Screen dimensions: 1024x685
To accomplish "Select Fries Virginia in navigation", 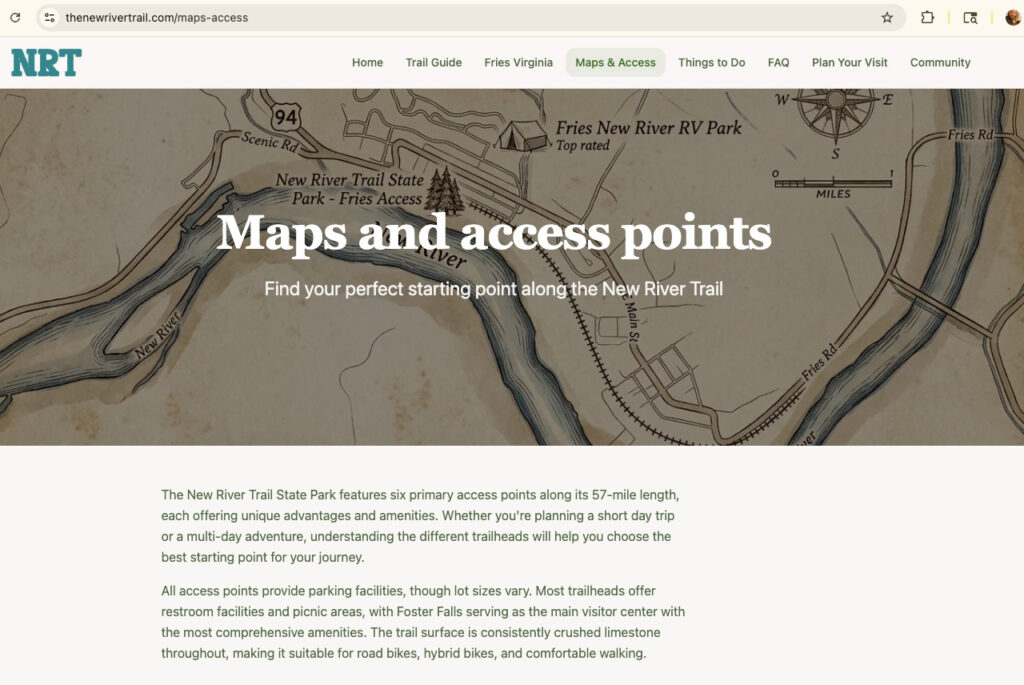I will pos(518,62).
